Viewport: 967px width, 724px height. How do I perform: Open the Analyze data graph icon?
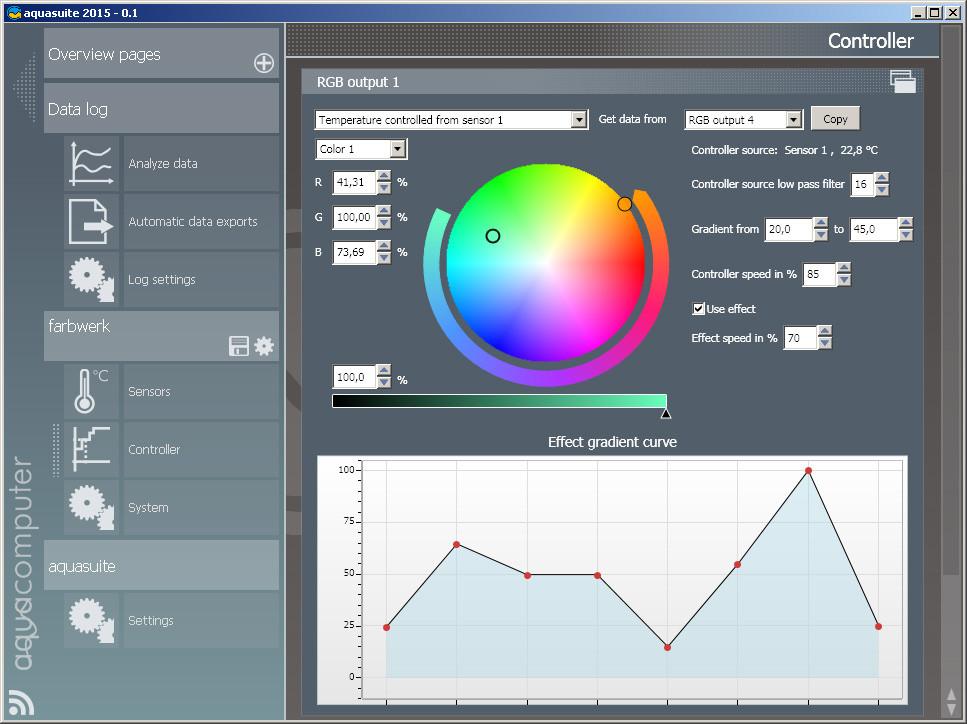coord(91,164)
